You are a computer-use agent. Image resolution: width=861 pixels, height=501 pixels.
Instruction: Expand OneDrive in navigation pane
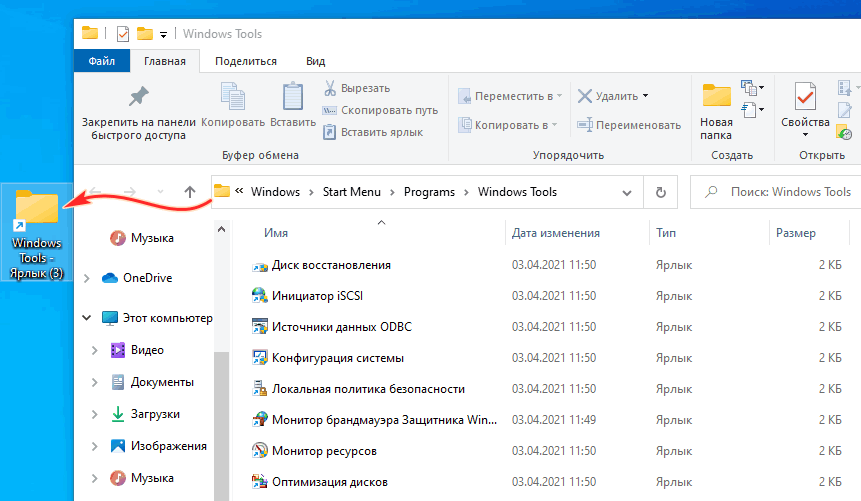[x=86, y=279]
